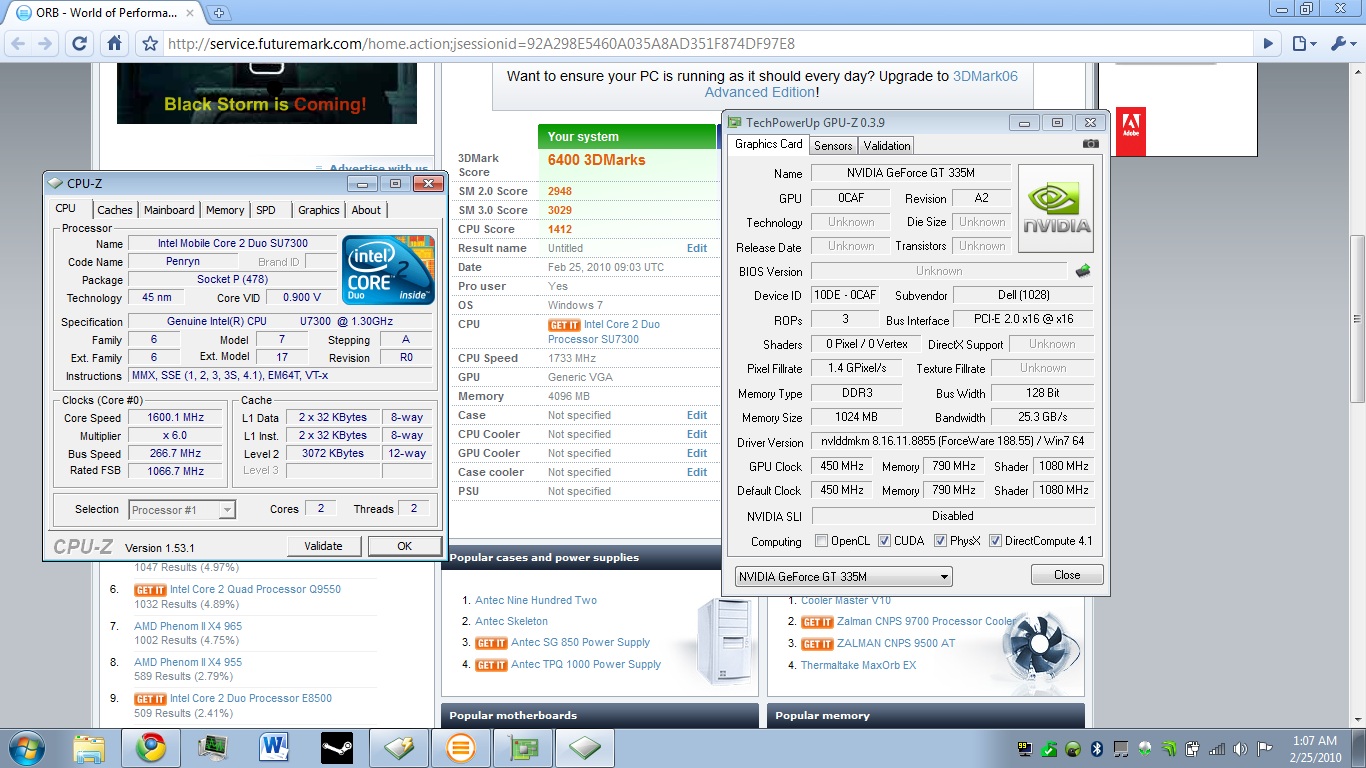Click Edit link for the Case row
Screen dimensions: 1366x768
pos(697,415)
